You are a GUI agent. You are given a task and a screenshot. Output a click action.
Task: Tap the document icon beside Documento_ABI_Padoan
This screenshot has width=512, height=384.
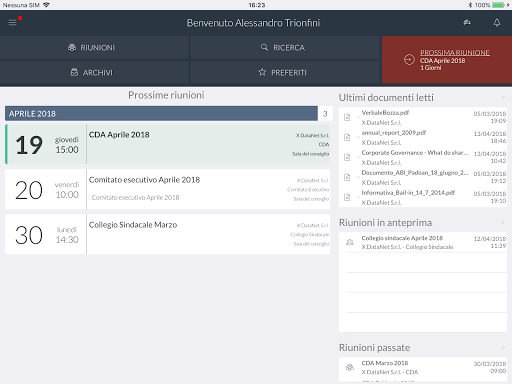tap(347, 177)
